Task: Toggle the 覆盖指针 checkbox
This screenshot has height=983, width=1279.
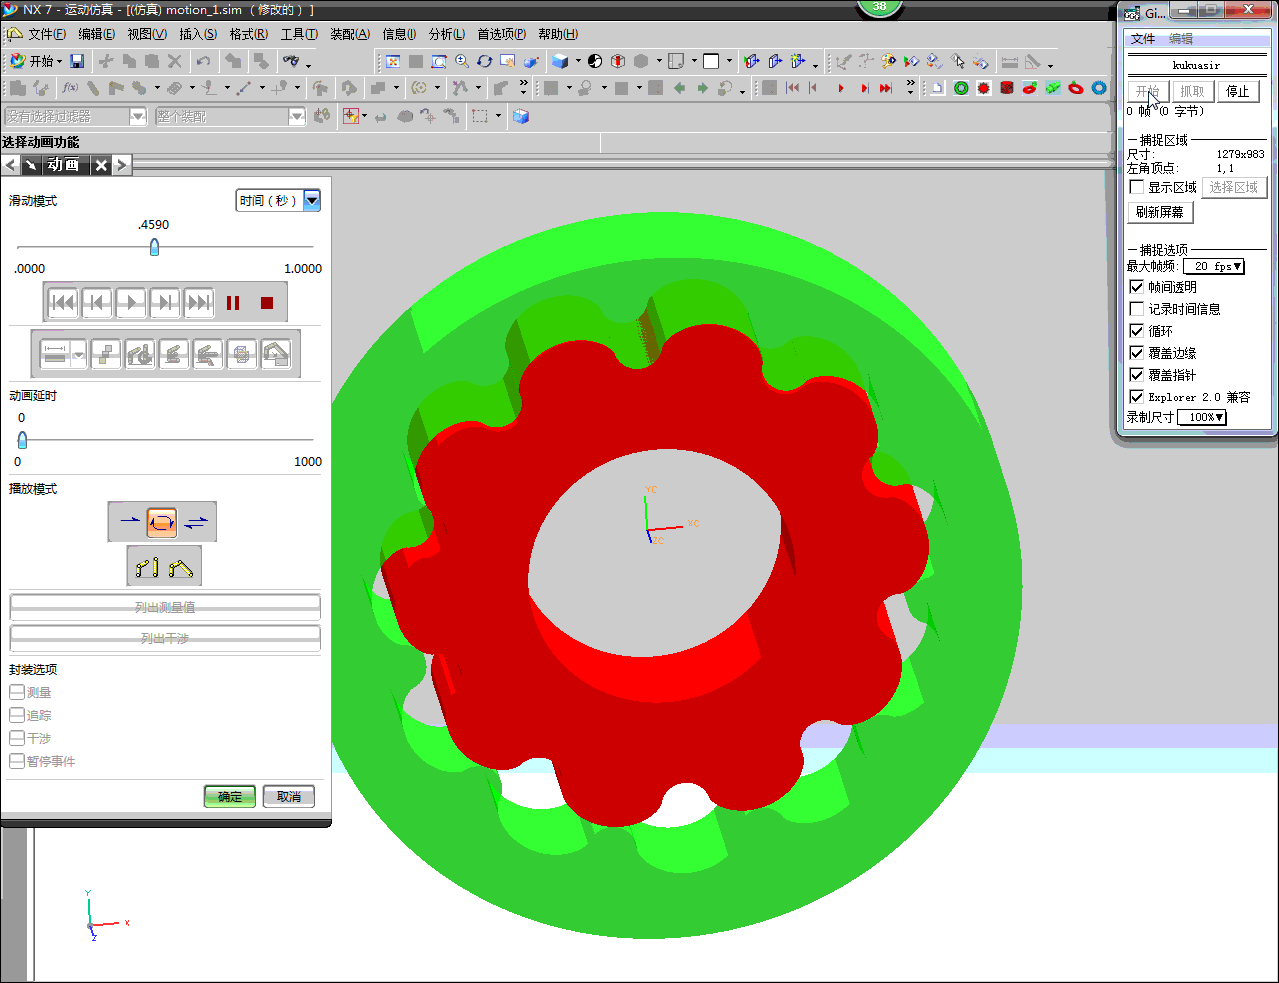Action: coord(1137,375)
